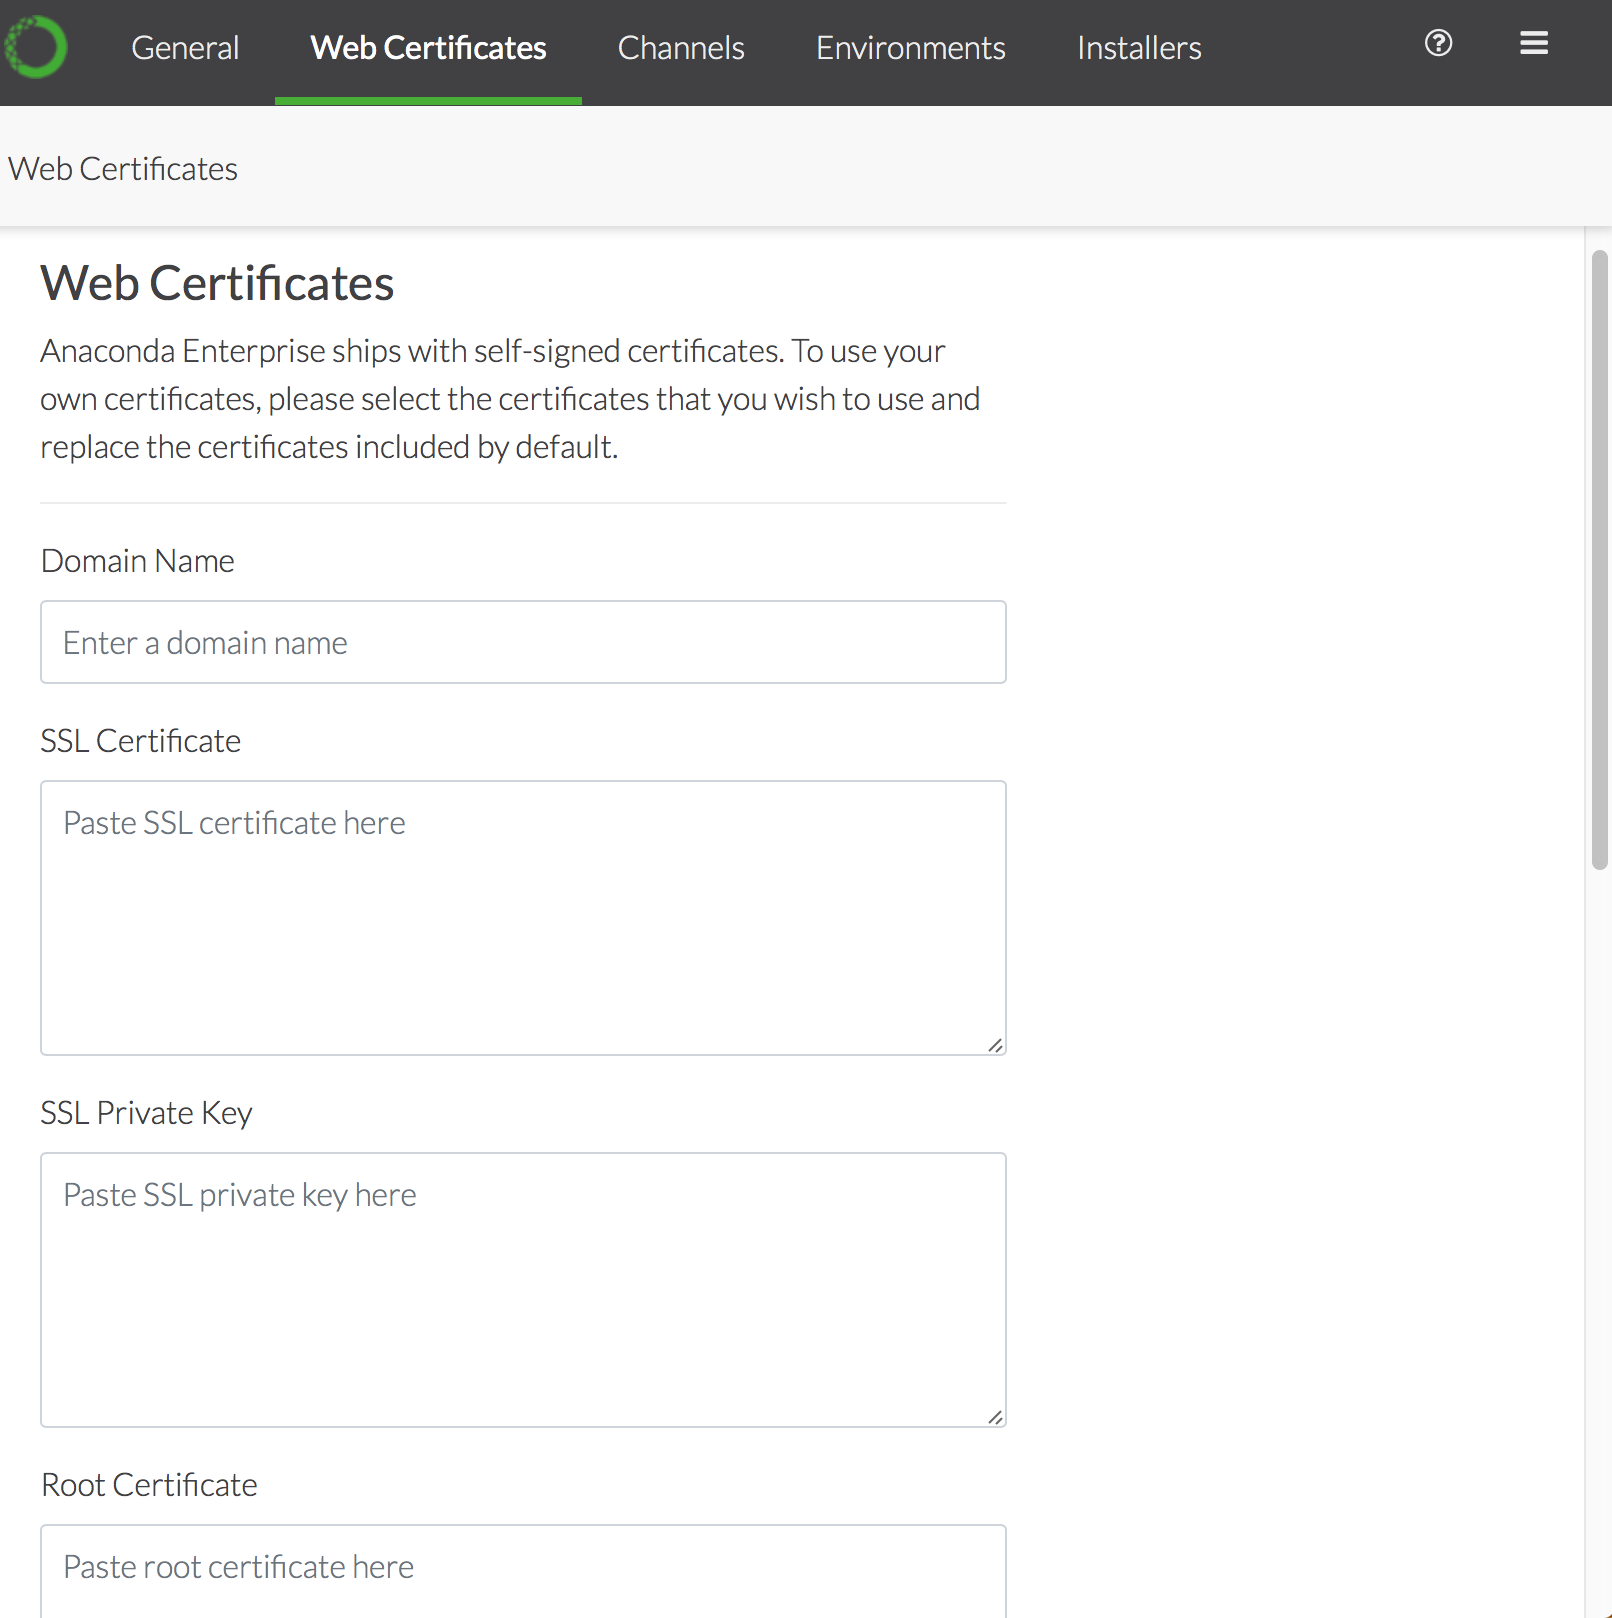The image size is (1612, 1618).
Task: Open the hamburger menu icon
Action: tap(1534, 43)
